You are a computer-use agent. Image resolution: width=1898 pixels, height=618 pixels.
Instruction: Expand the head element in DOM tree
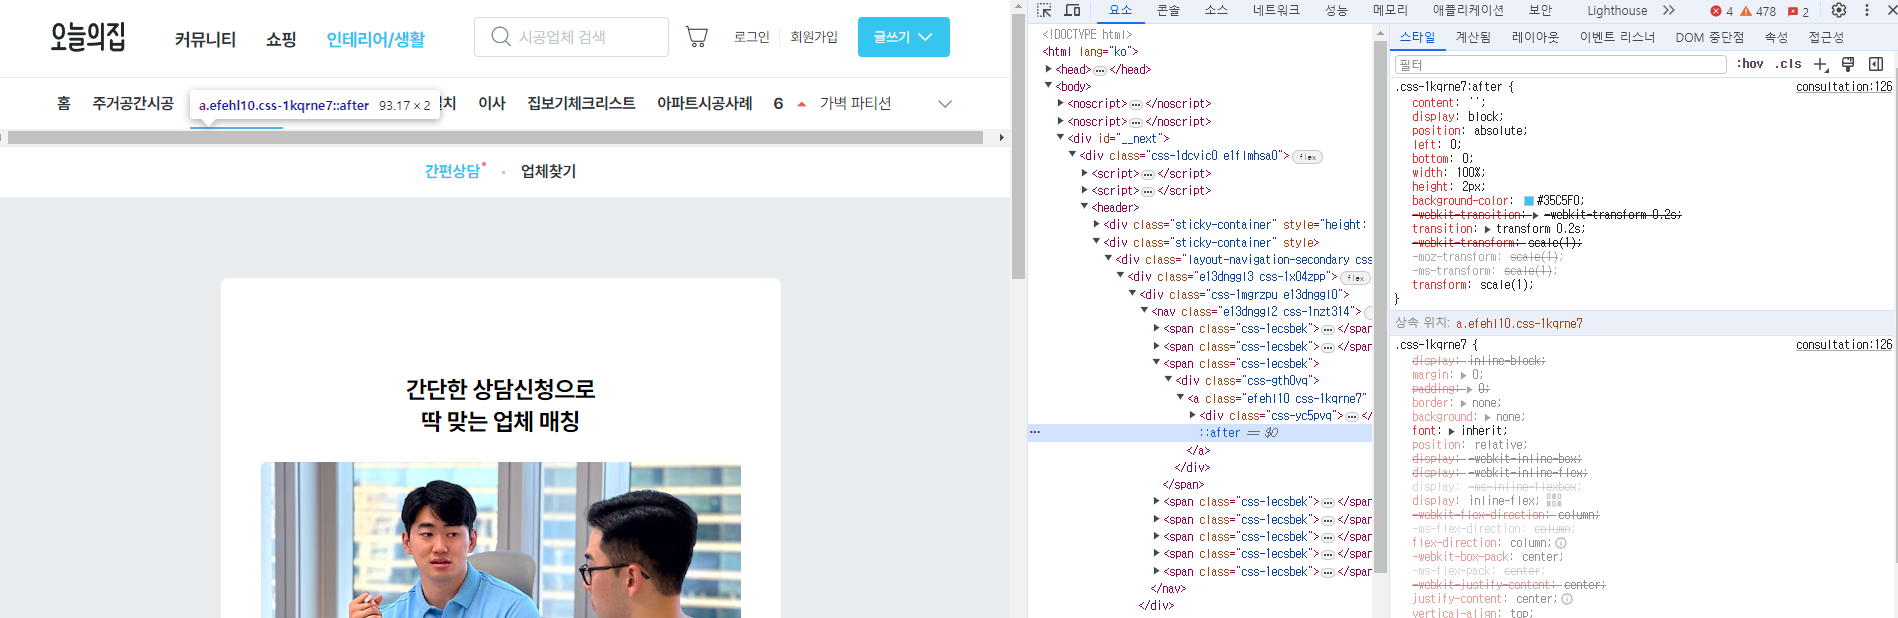tap(1049, 69)
